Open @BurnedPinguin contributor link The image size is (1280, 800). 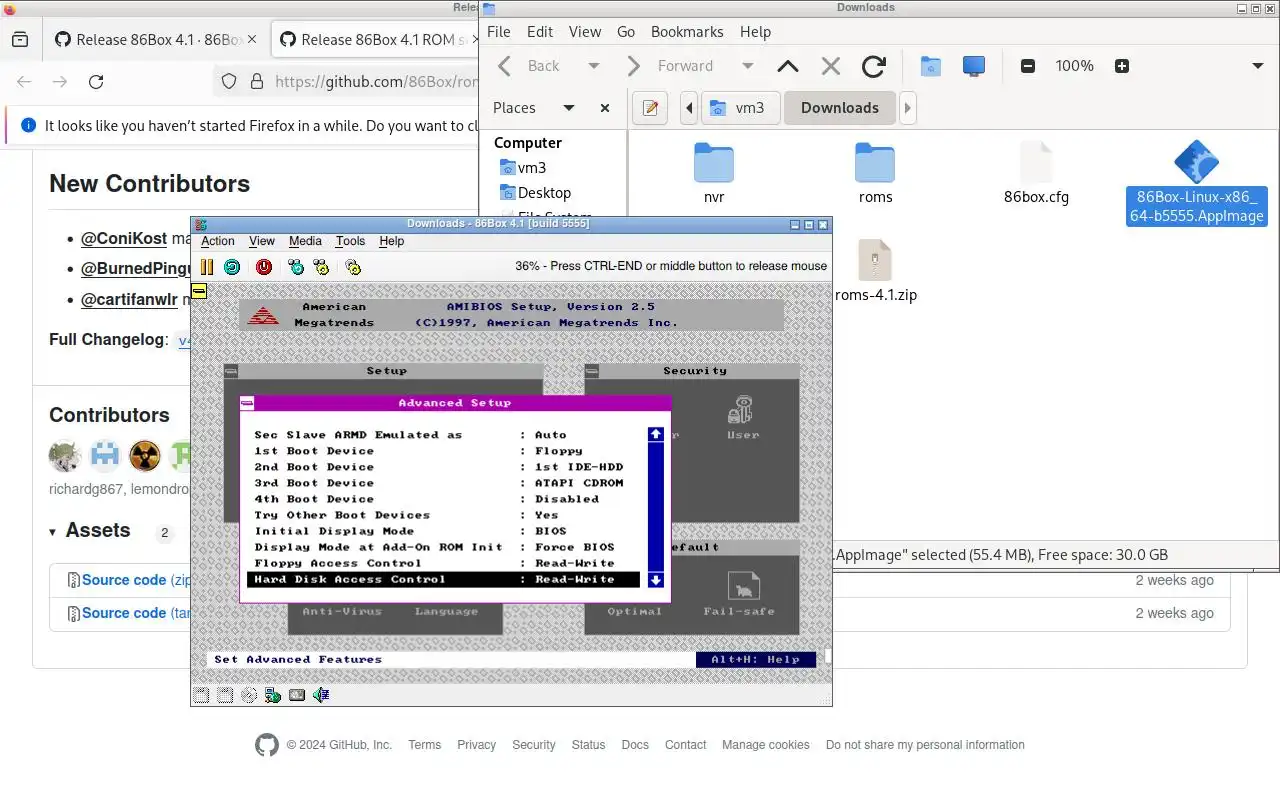click(134, 269)
